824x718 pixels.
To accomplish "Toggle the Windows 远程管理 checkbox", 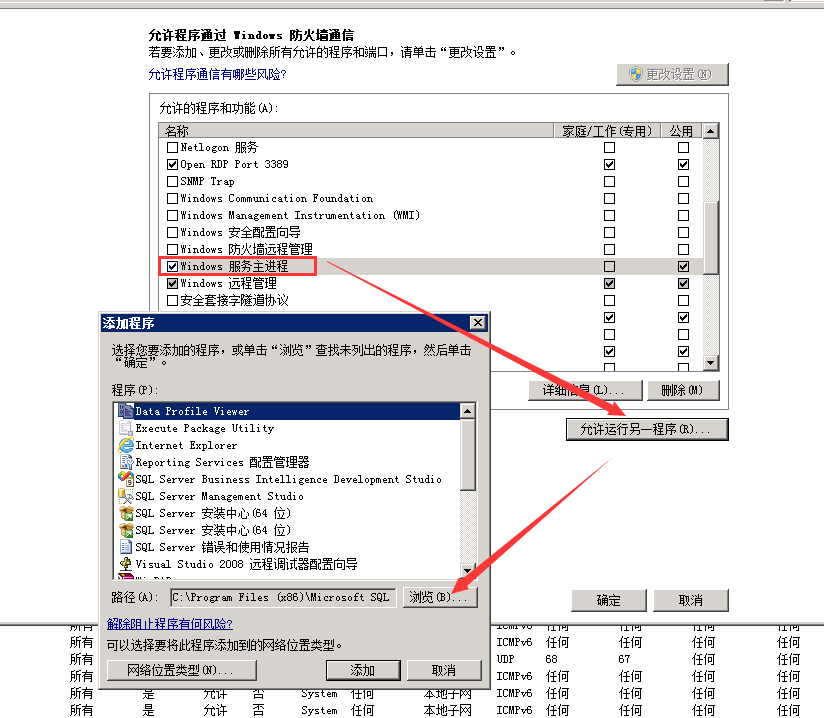I will (172, 283).
